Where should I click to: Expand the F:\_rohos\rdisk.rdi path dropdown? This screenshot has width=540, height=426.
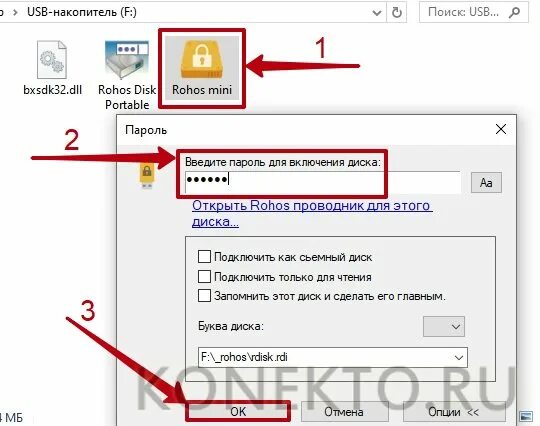459,357
